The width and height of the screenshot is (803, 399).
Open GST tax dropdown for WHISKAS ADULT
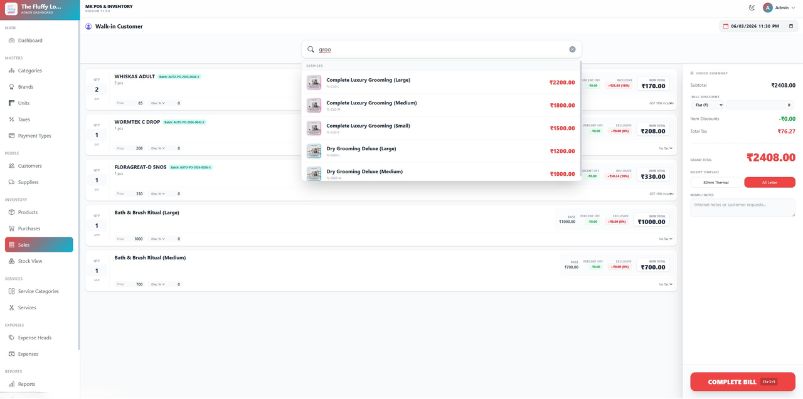[661, 103]
